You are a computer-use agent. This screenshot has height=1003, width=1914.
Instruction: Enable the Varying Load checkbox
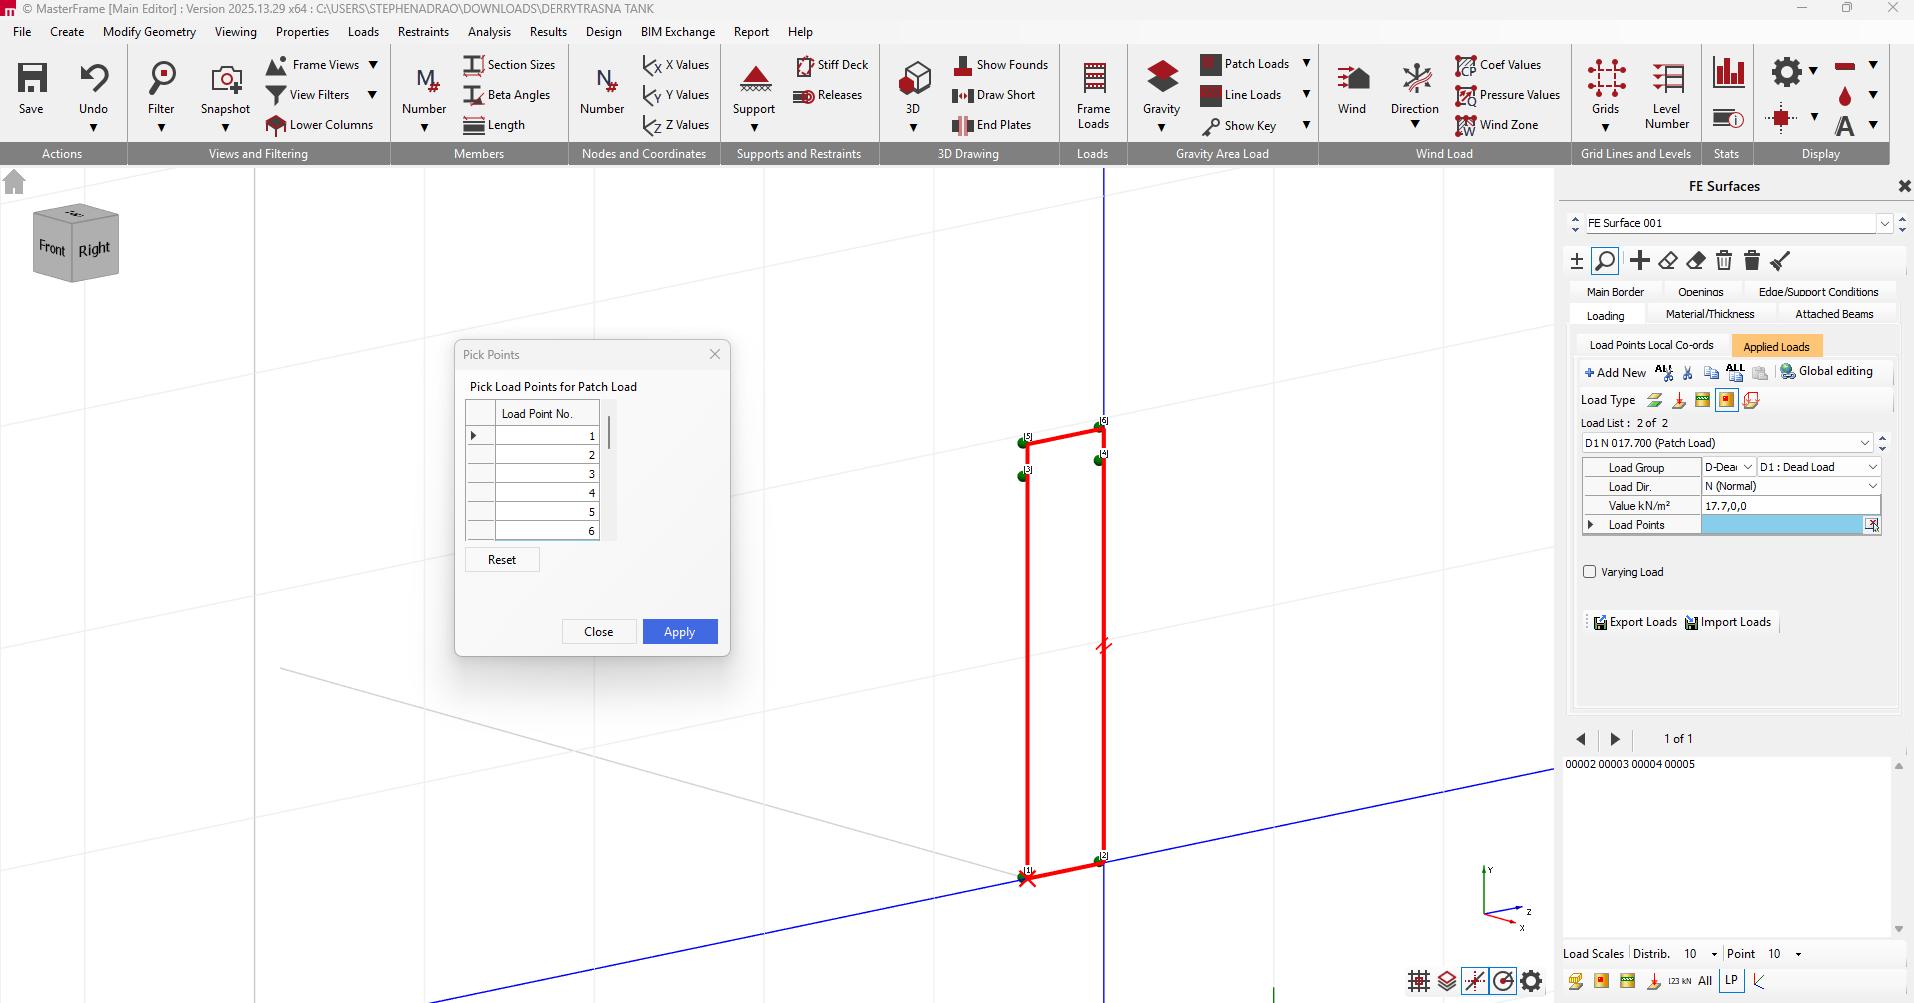(1590, 572)
